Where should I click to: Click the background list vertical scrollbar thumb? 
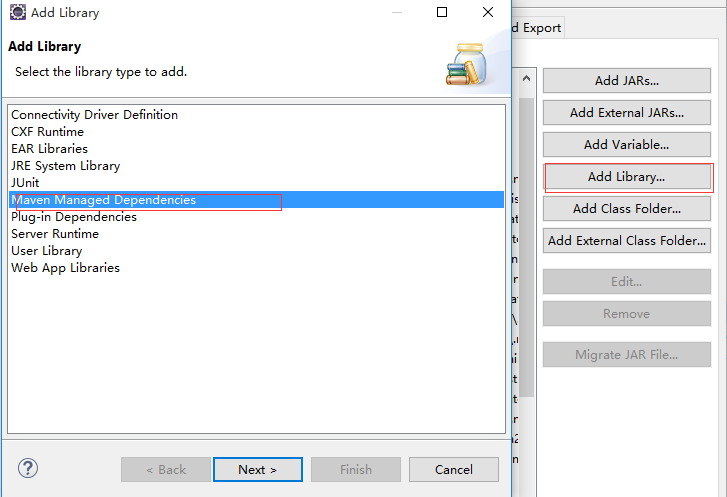(x=526, y=247)
